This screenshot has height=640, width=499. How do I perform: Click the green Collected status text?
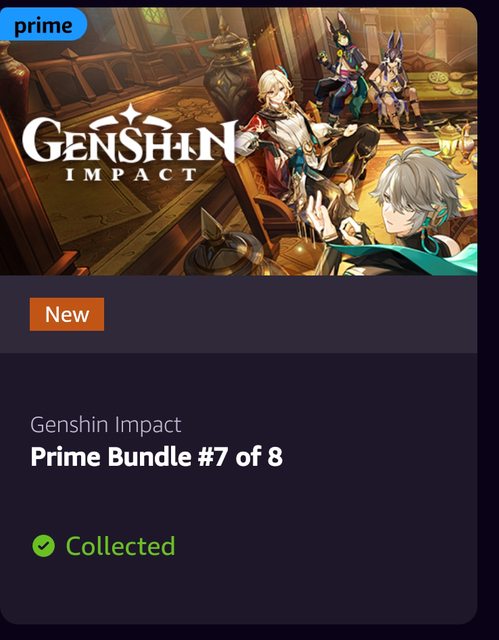click(120, 546)
